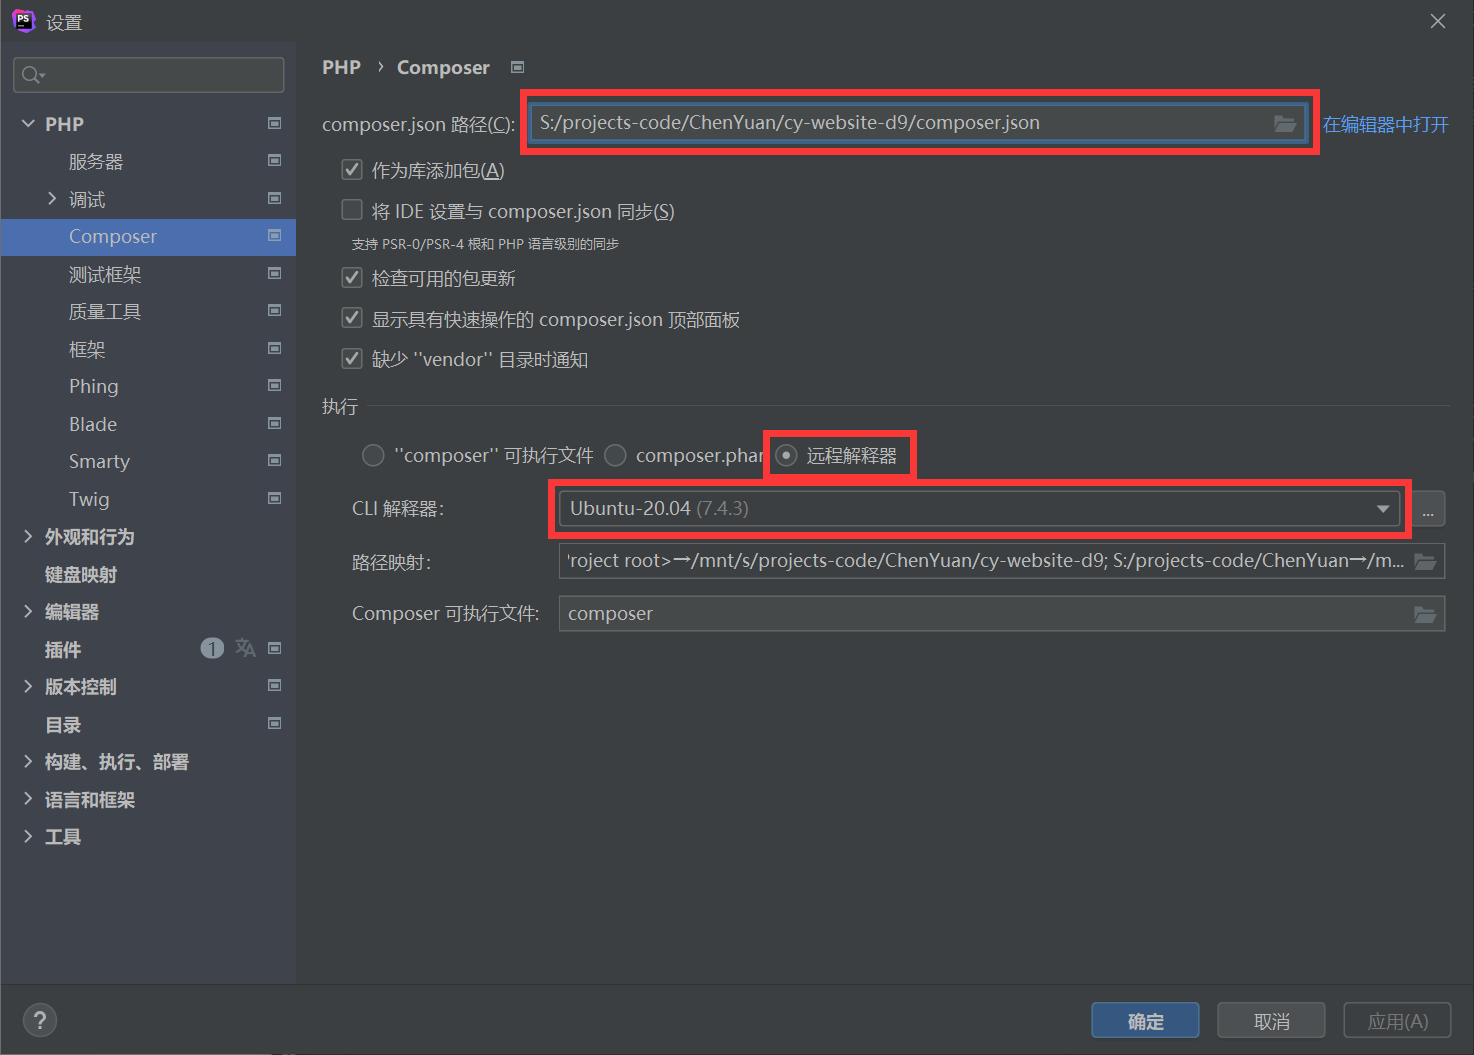The width and height of the screenshot is (1474, 1055).
Task: Click the translation icon beside 插件
Action: pos(245,648)
